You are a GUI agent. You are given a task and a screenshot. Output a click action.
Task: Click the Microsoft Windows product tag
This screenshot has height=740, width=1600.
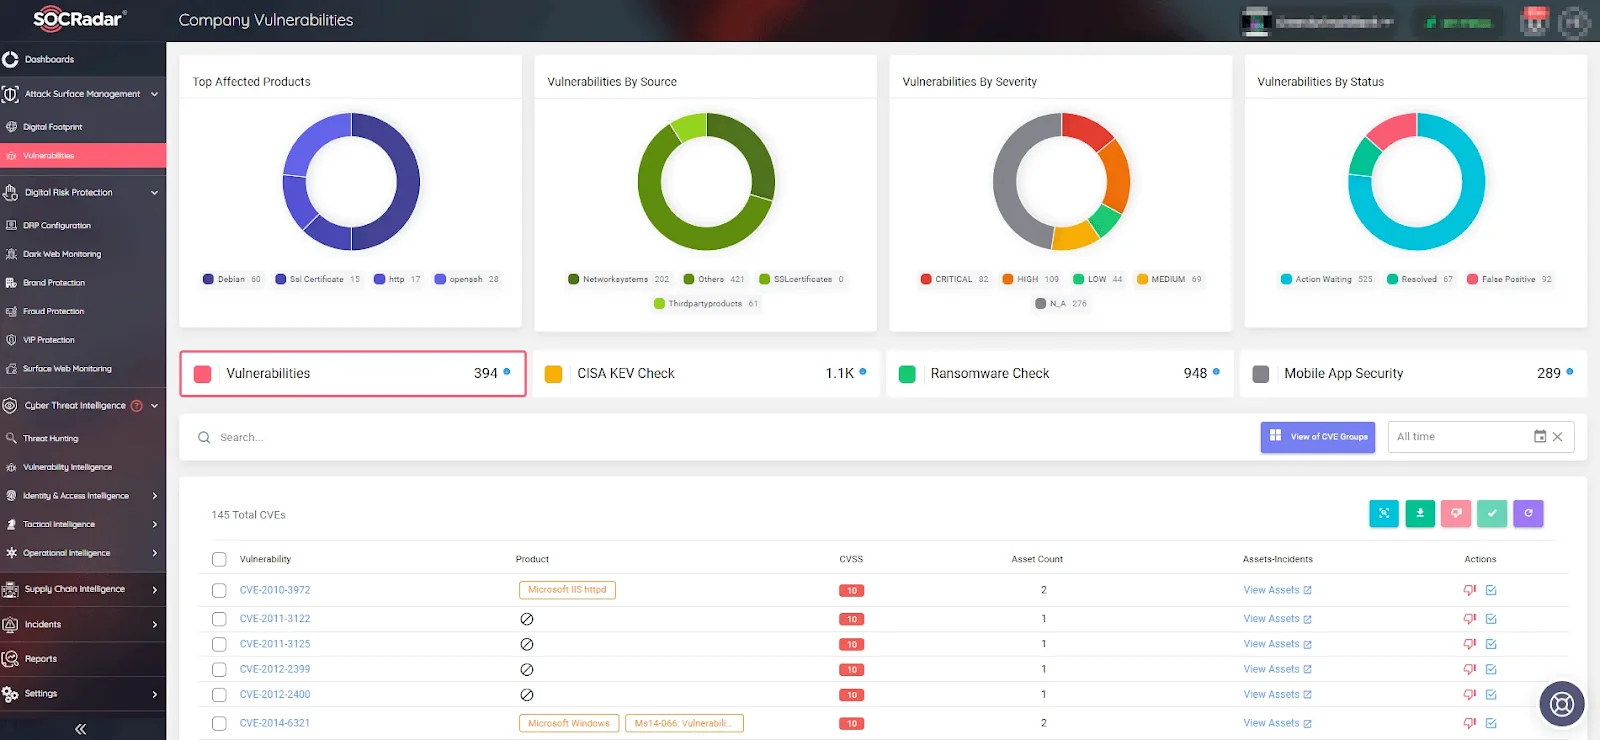pos(569,723)
